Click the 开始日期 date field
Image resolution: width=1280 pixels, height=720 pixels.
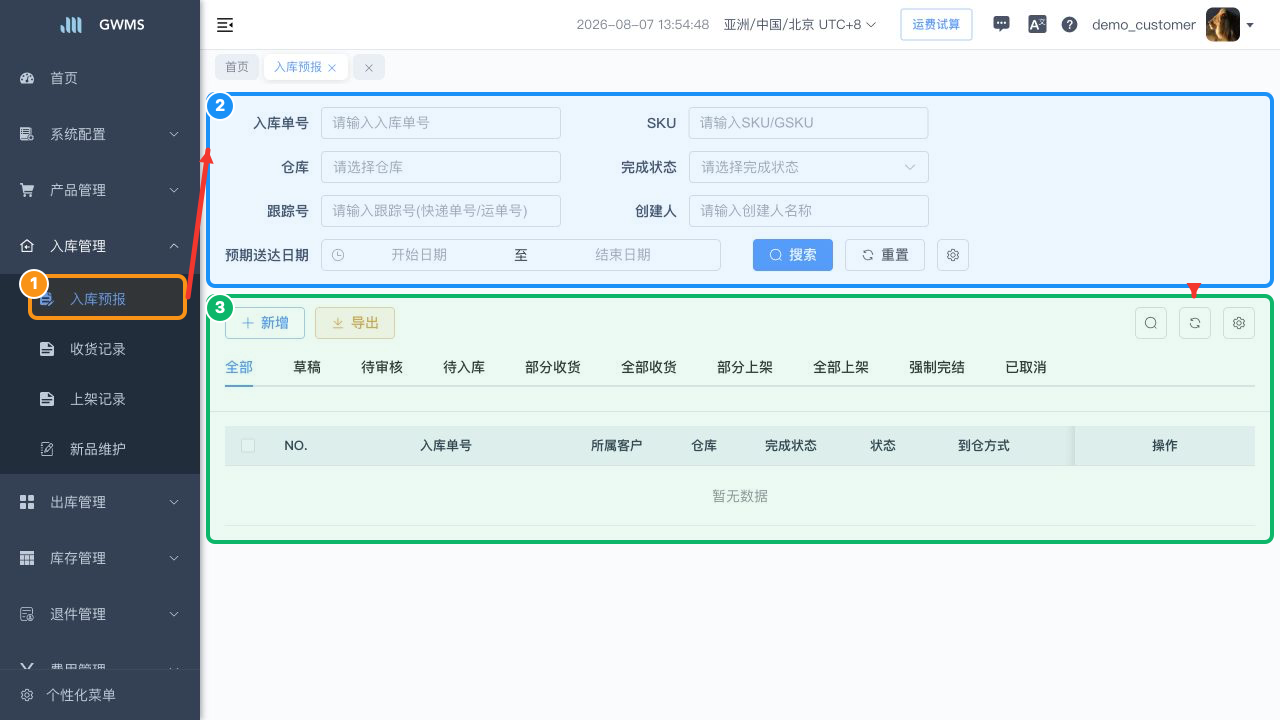419,255
